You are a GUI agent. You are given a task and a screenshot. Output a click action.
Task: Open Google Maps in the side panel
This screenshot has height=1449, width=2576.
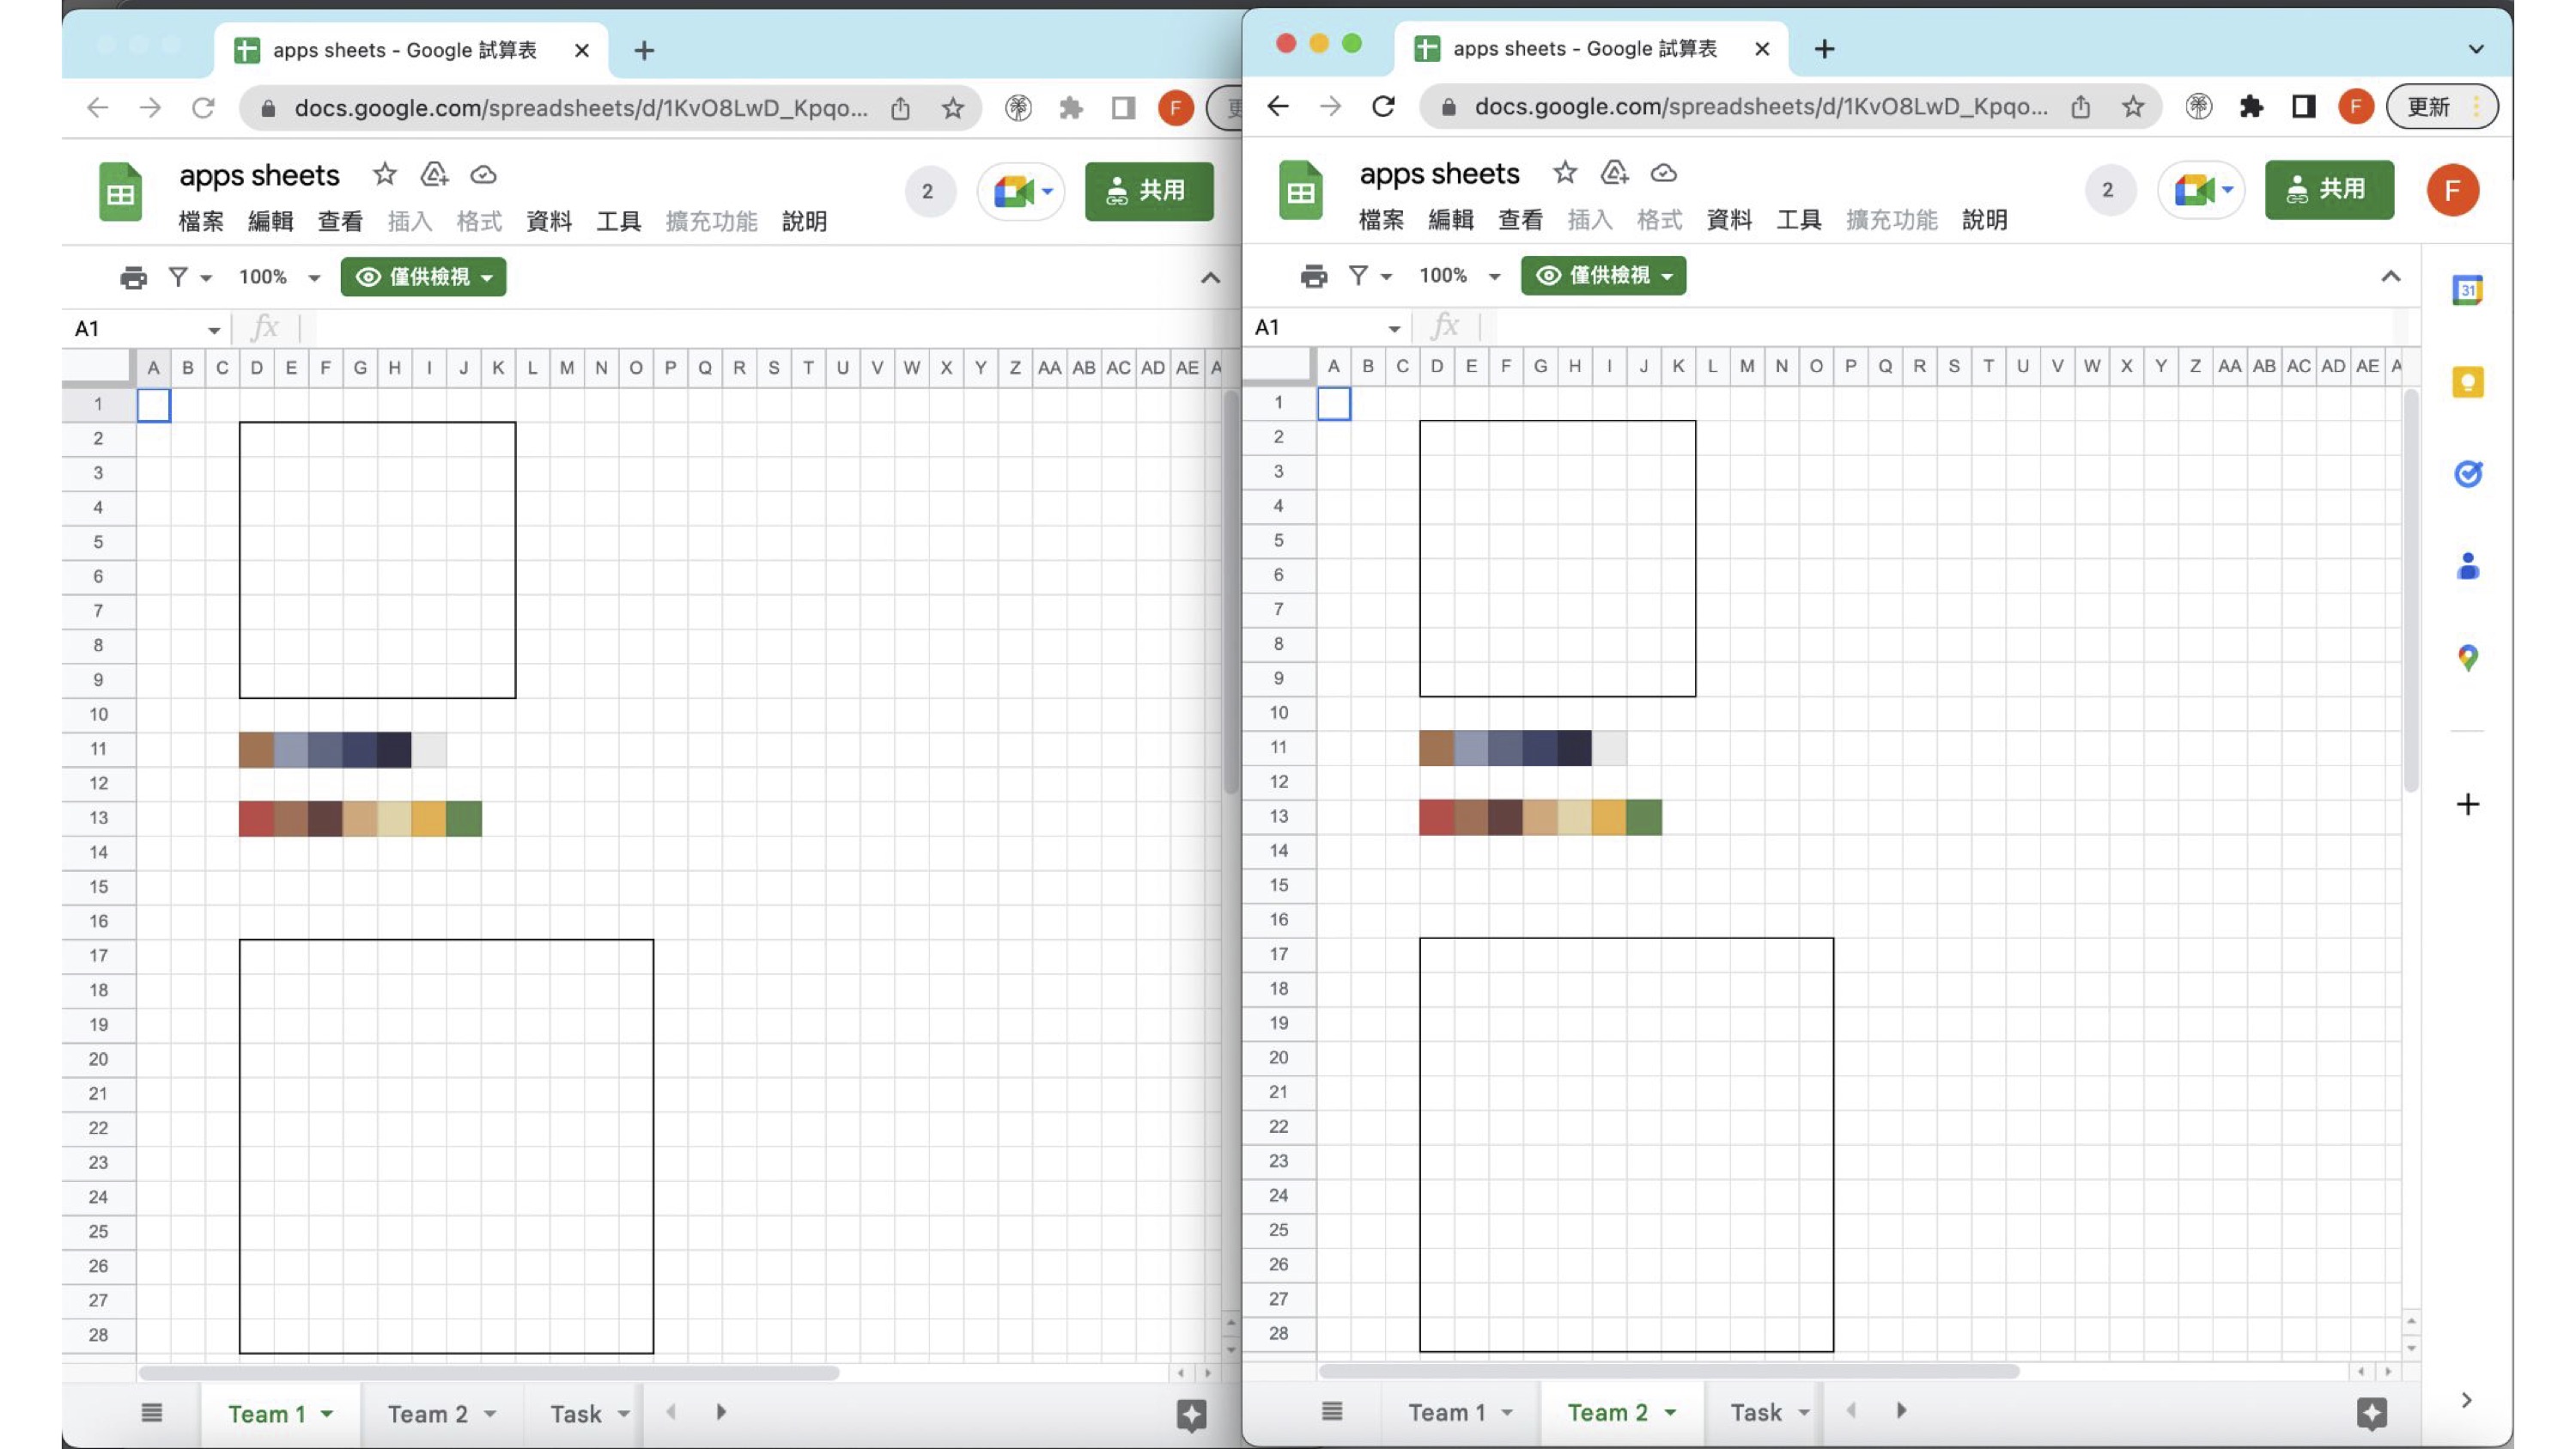(2467, 658)
